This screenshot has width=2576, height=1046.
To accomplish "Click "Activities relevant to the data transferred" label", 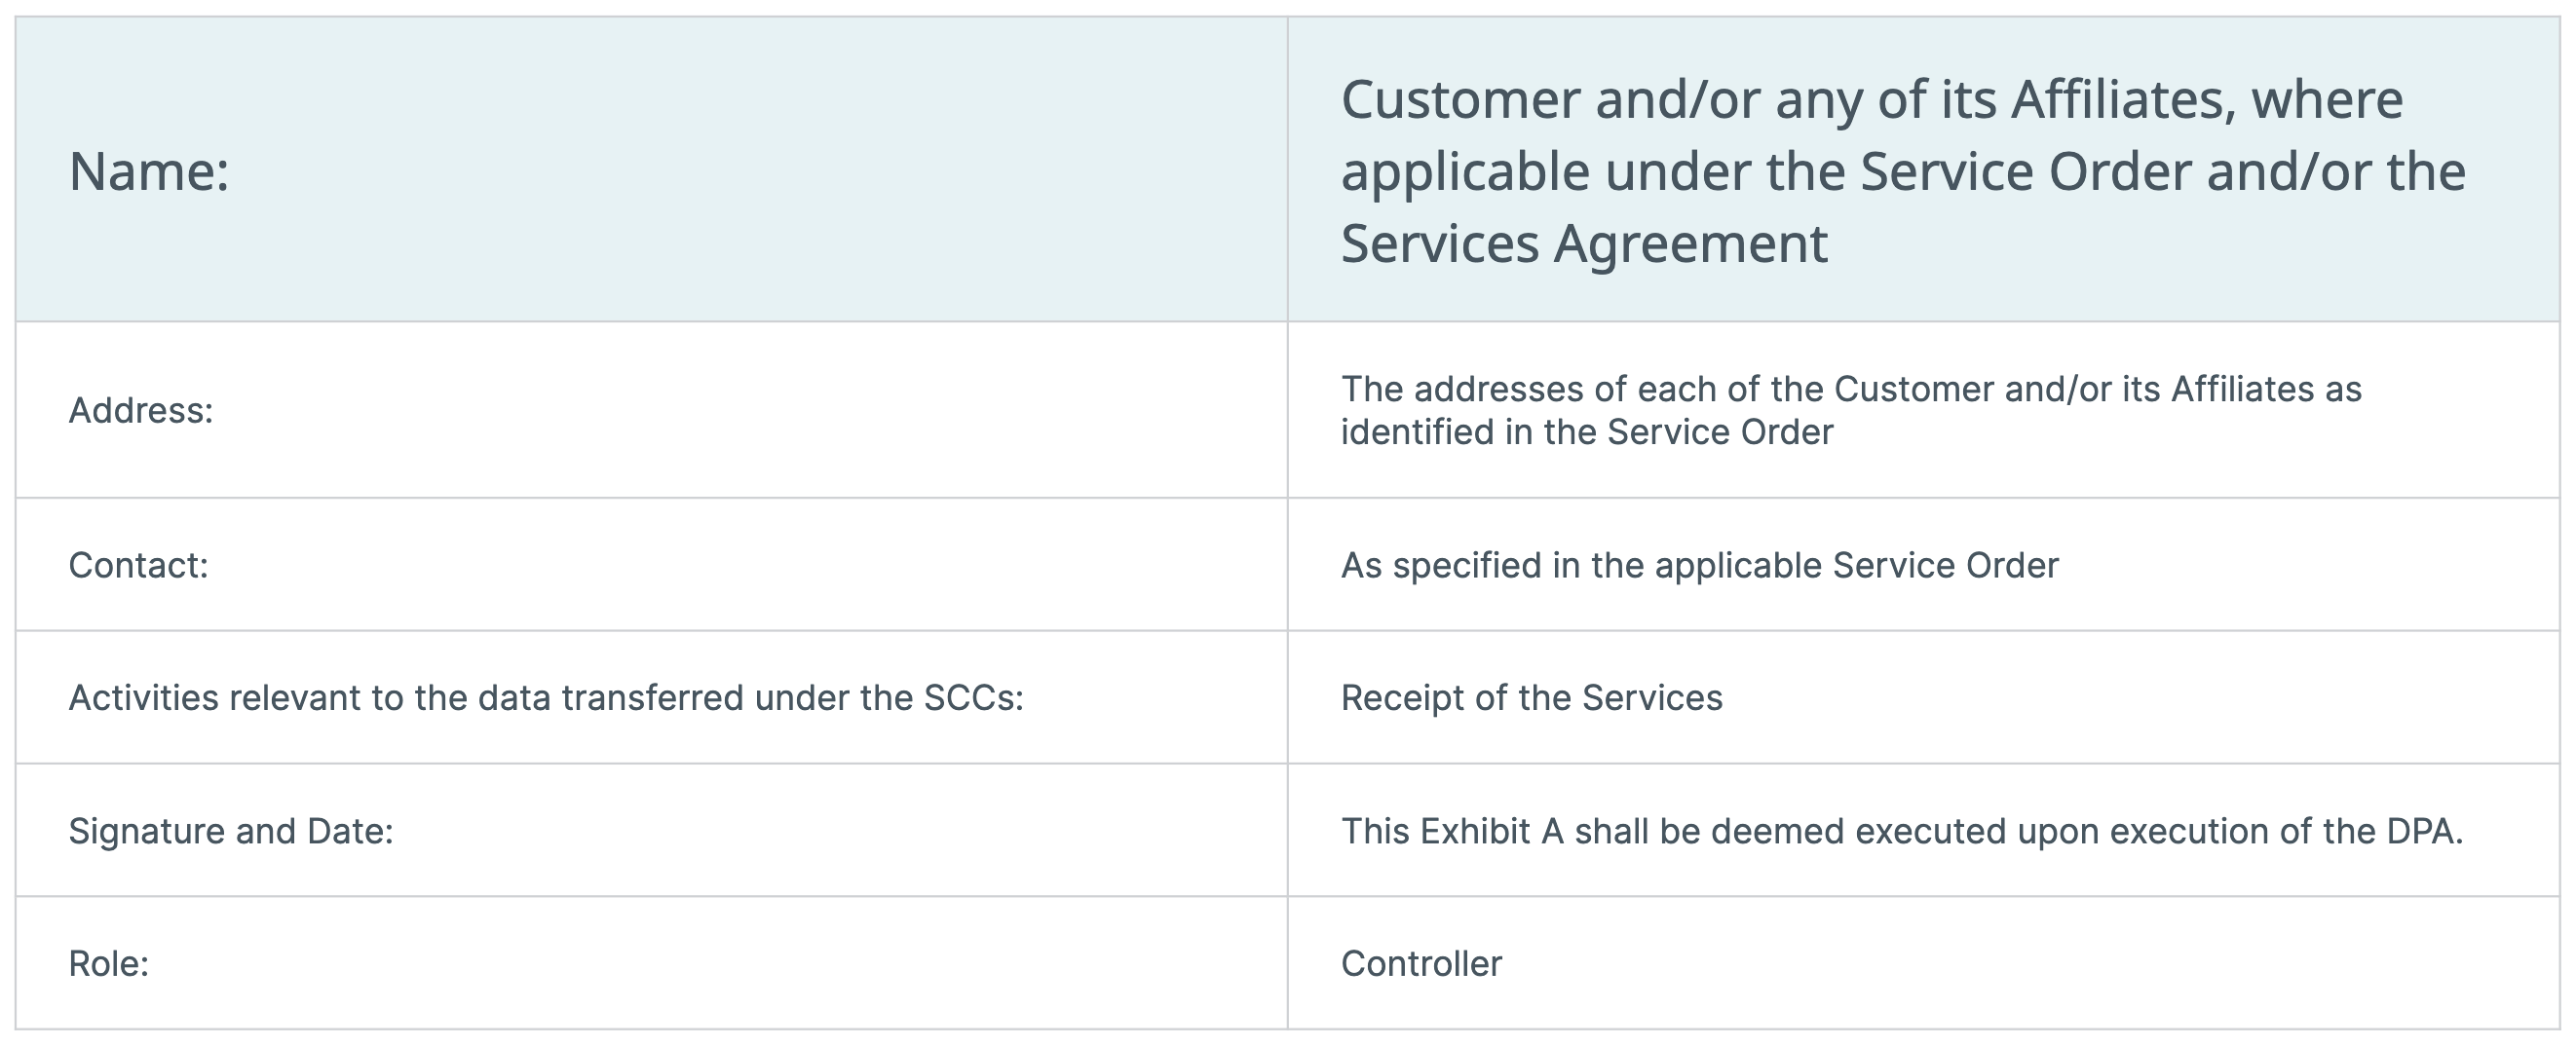I will tap(546, 698).
